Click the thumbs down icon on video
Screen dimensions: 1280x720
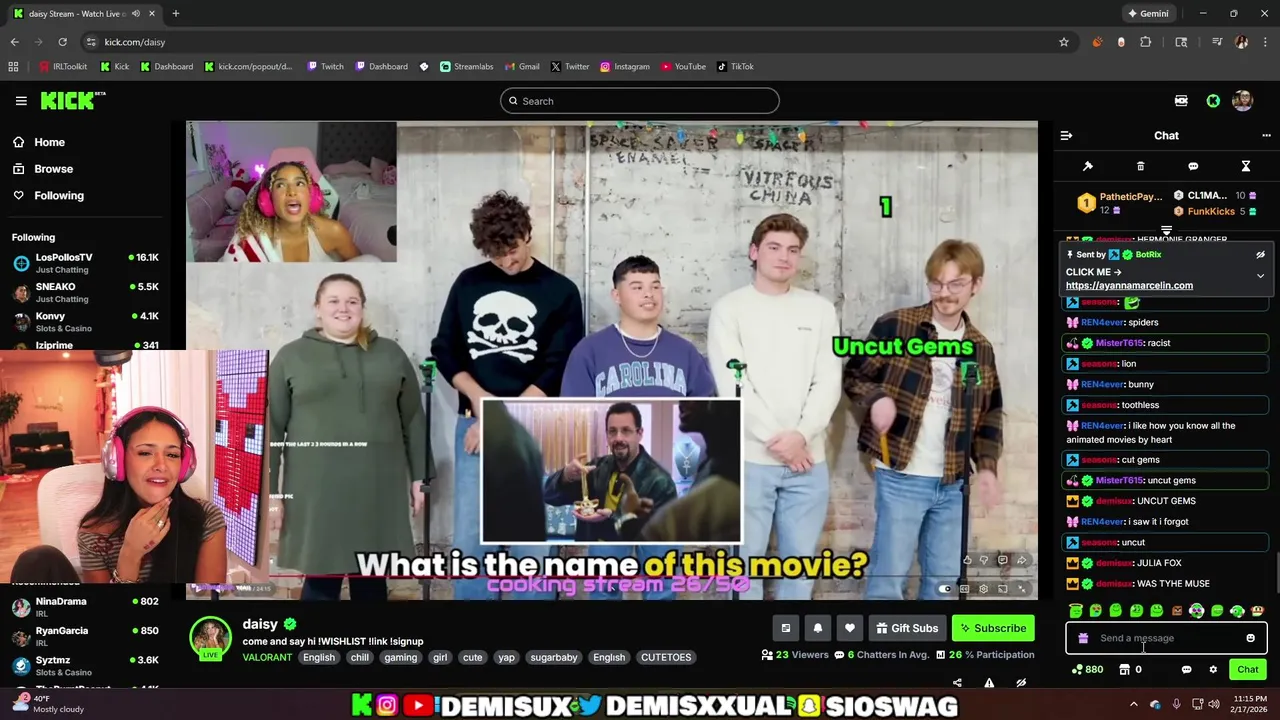[x=984, y=560]
